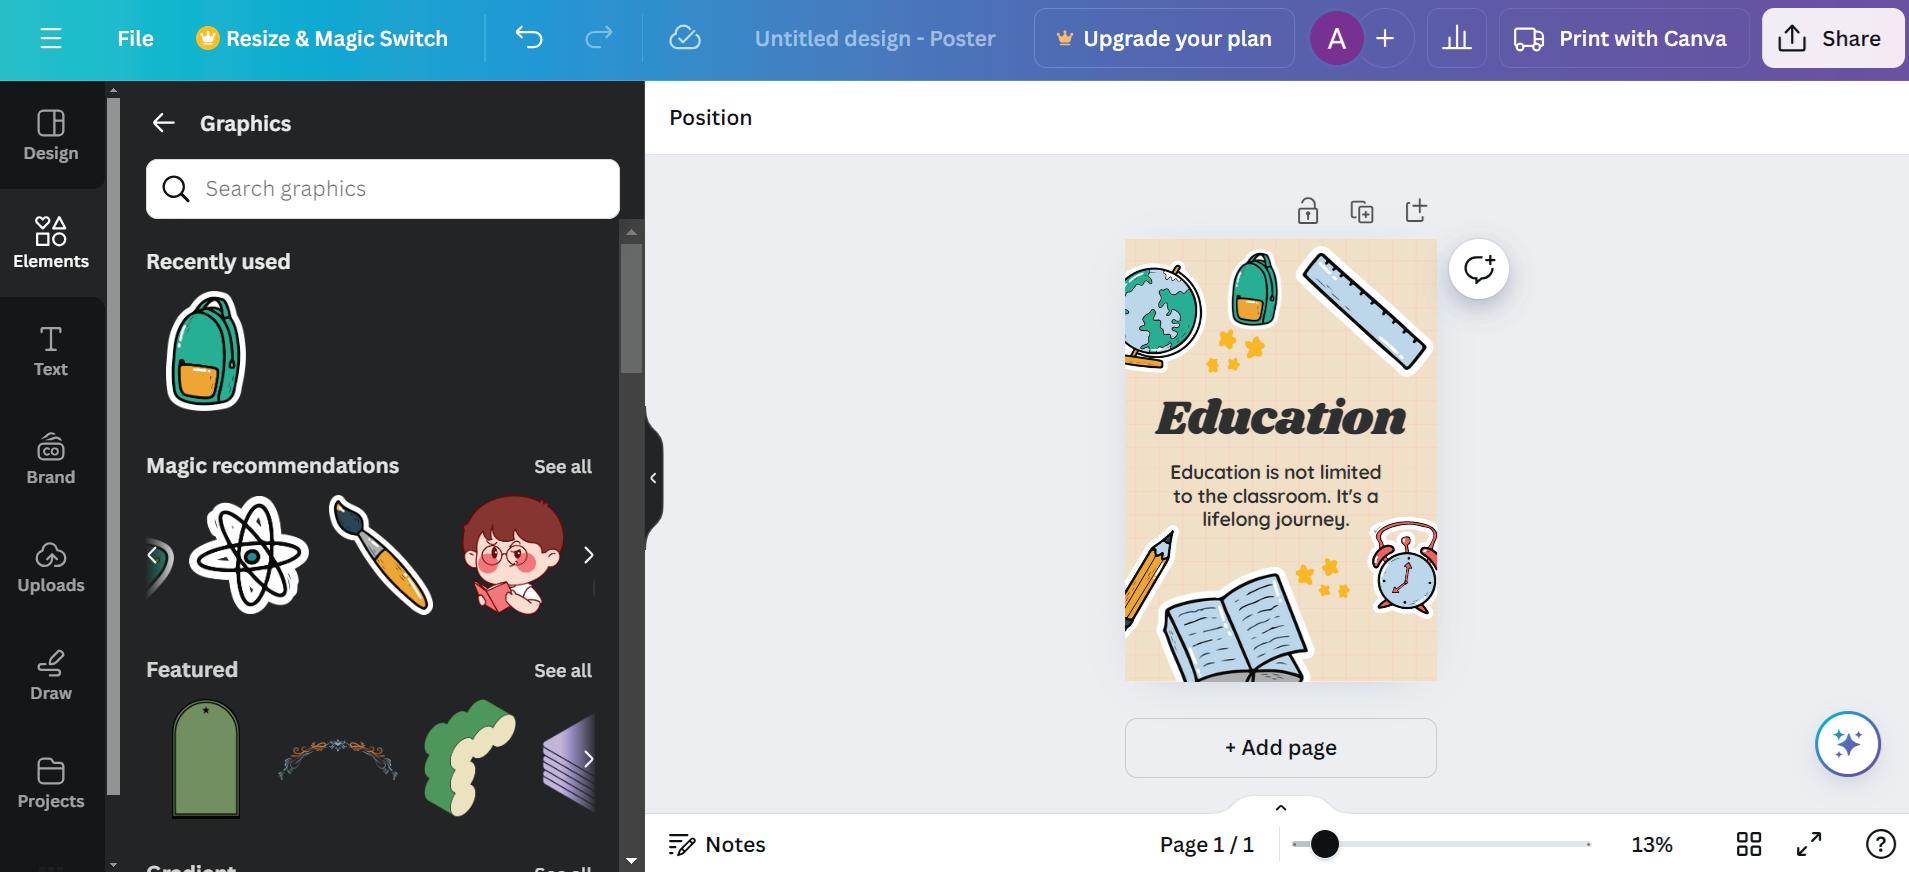Screen dimensions: 1909x872
Task: Open the analytics bar chart icon
Action: [x=1457, y=39]
